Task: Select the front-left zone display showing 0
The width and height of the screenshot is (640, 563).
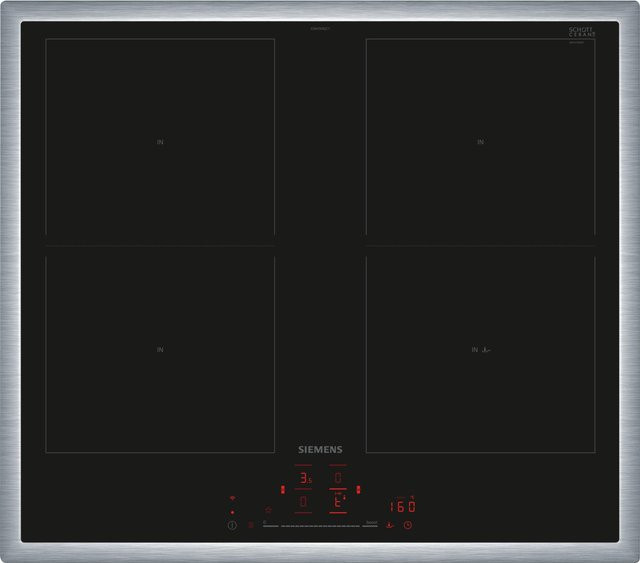Action: [x=303, y=502]
